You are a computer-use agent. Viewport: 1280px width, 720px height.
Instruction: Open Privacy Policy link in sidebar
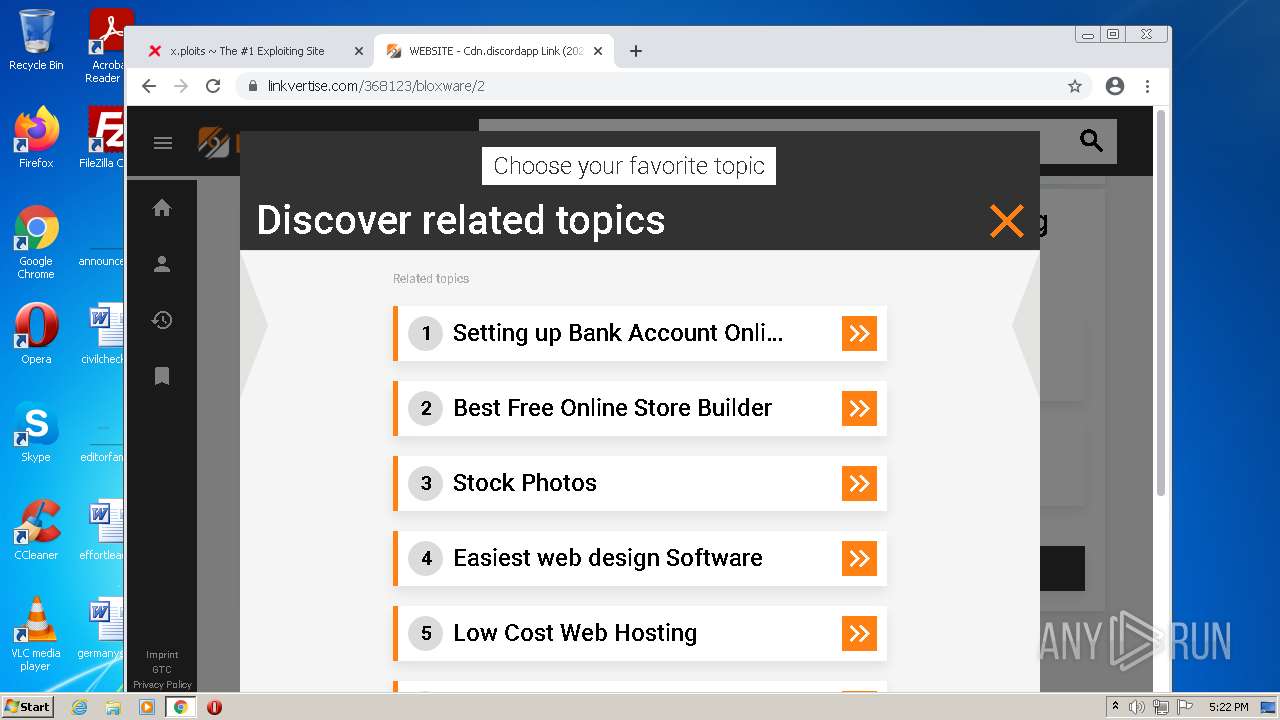point(162,685)
